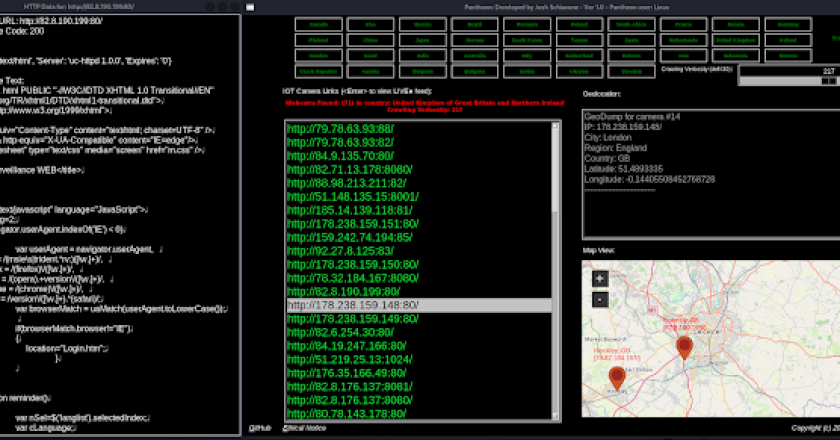Click the verbosity value field showing 217
840x440 pixels.
click(x=788, y=71)
